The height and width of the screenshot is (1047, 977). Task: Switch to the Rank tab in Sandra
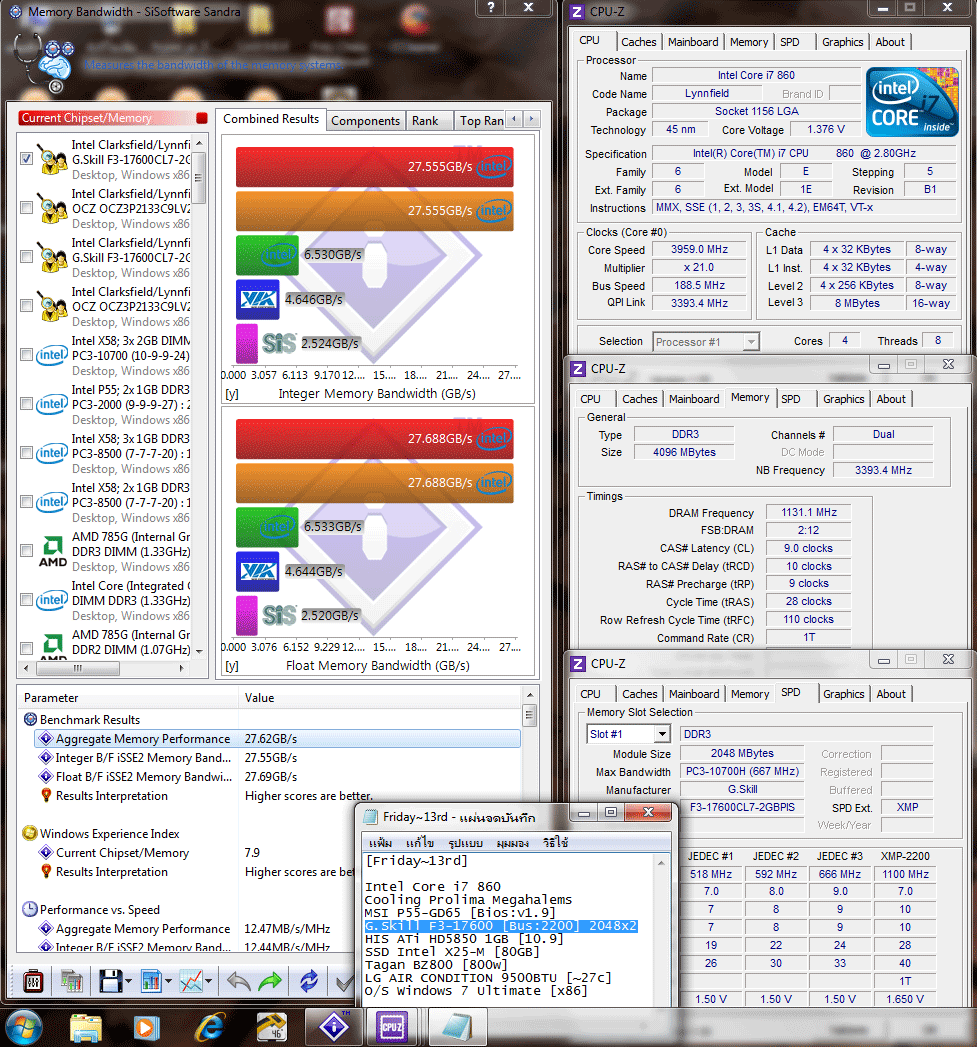click(x=425, y=121)
